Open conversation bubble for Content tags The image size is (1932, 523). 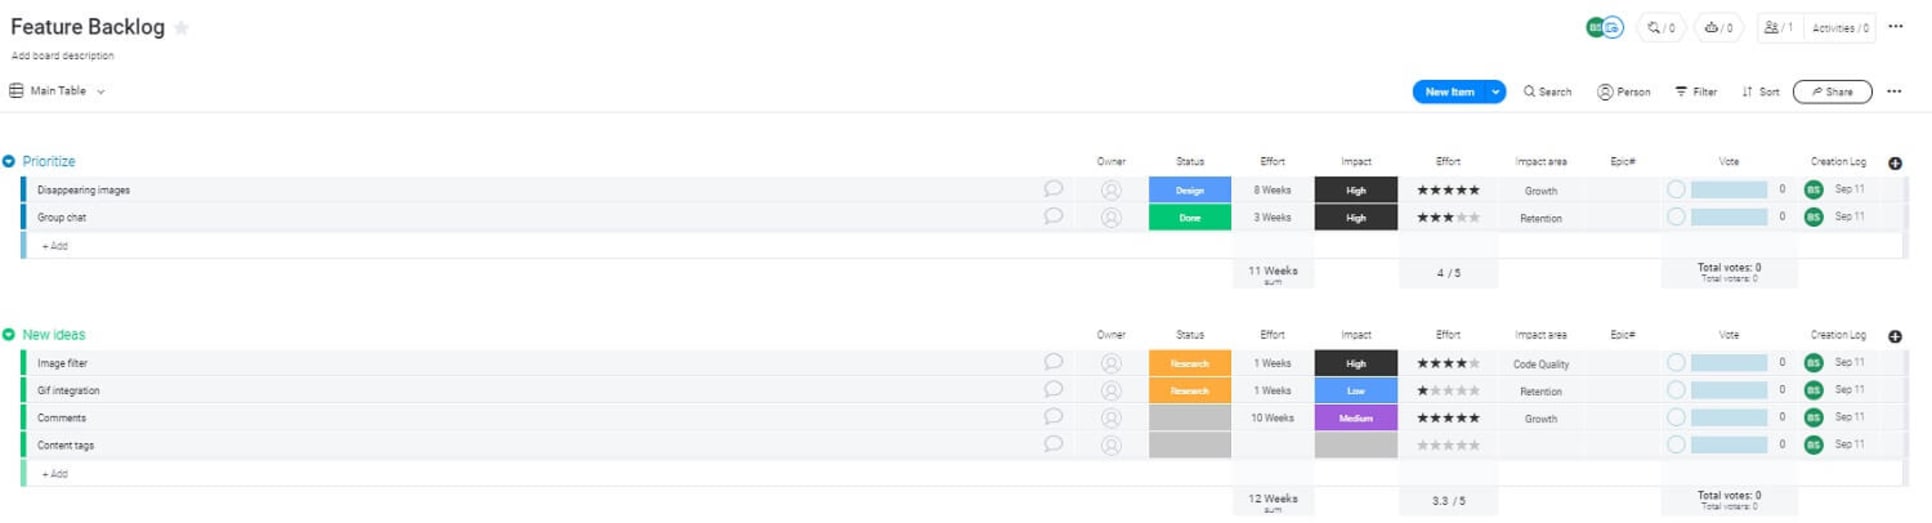click(x=1053, y=444)
